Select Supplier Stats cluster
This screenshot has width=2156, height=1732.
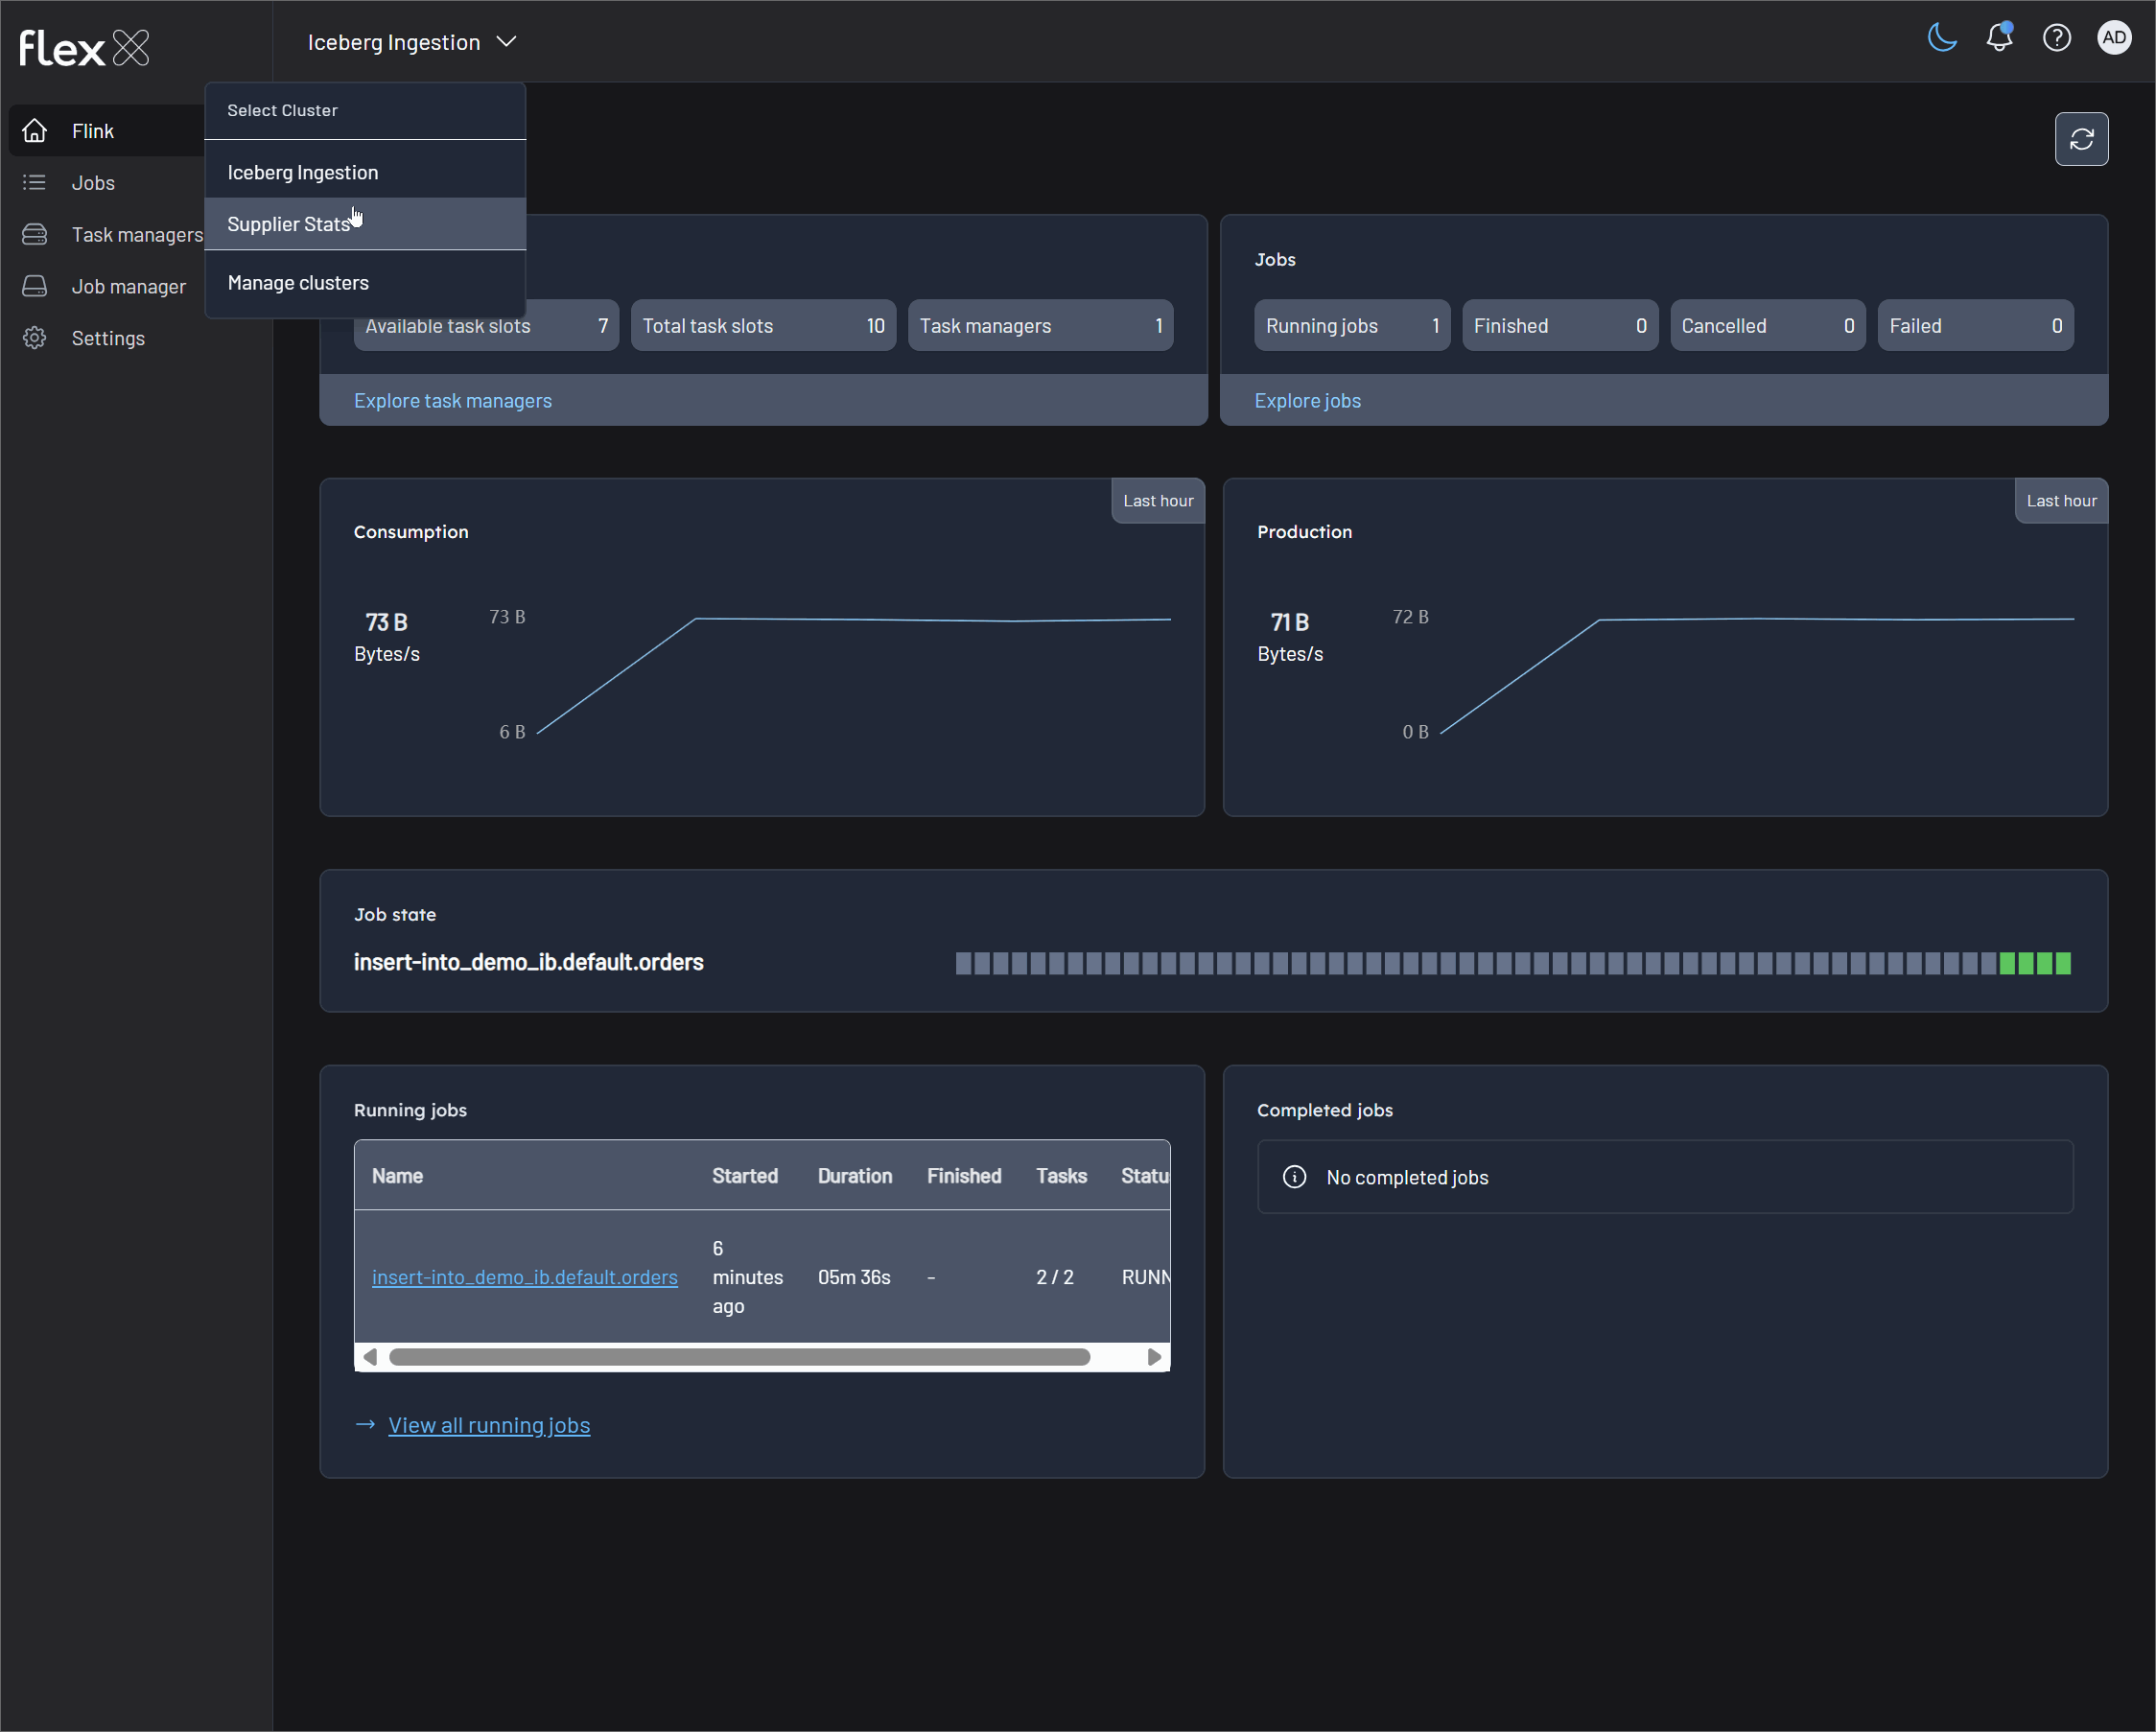tap(288, 224)
